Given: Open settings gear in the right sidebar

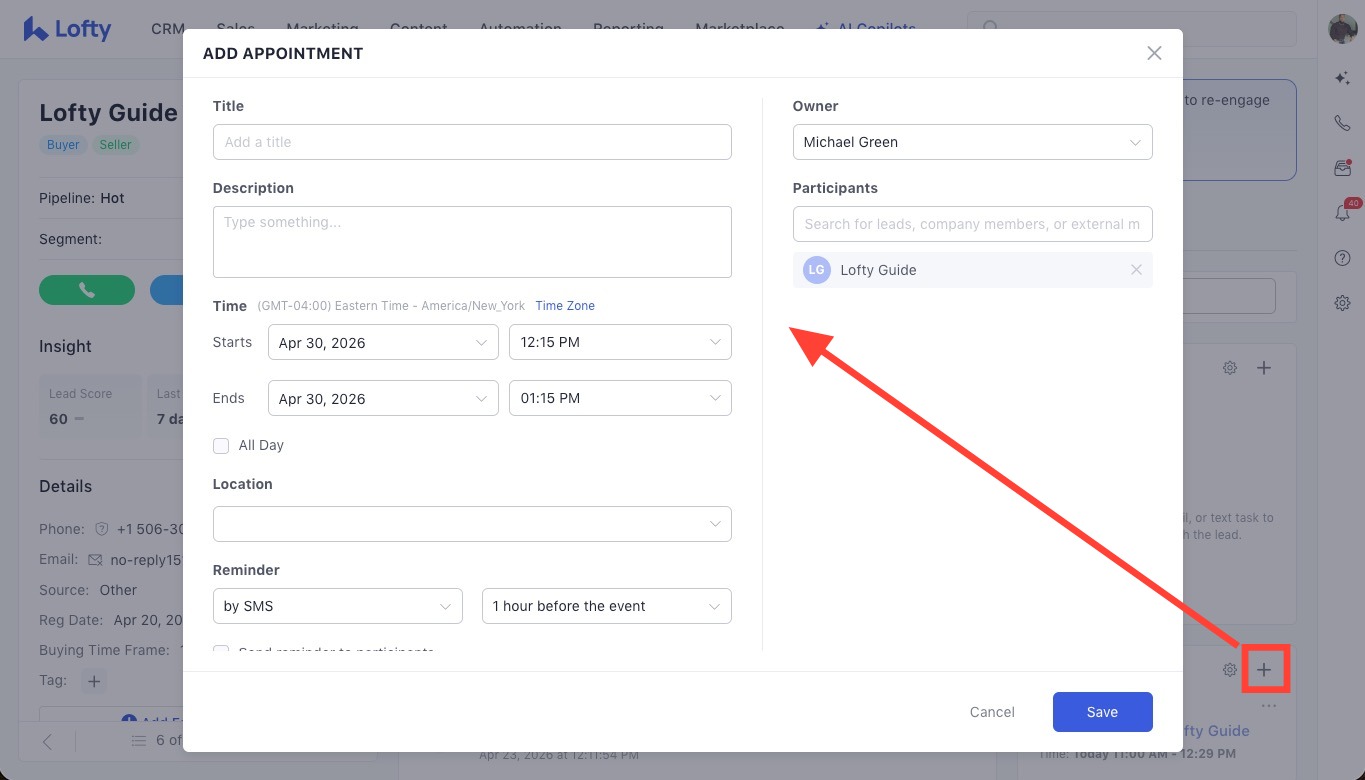Looking at the screenshot, I should pos(1342,303).
